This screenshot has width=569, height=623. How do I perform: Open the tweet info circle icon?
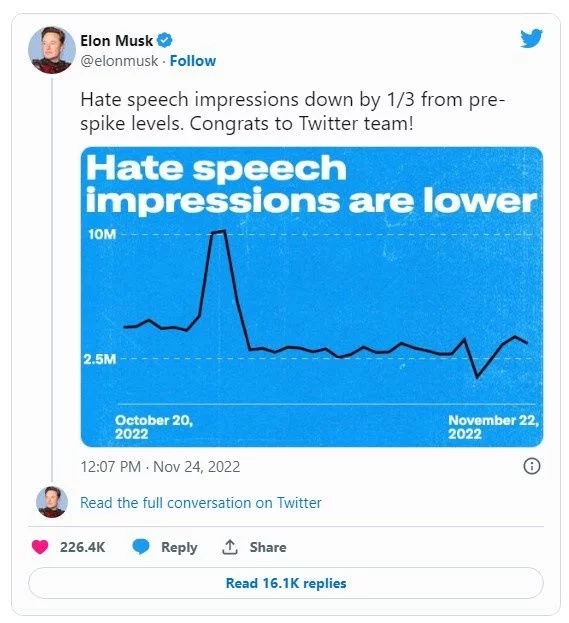(x=532, y=466)
